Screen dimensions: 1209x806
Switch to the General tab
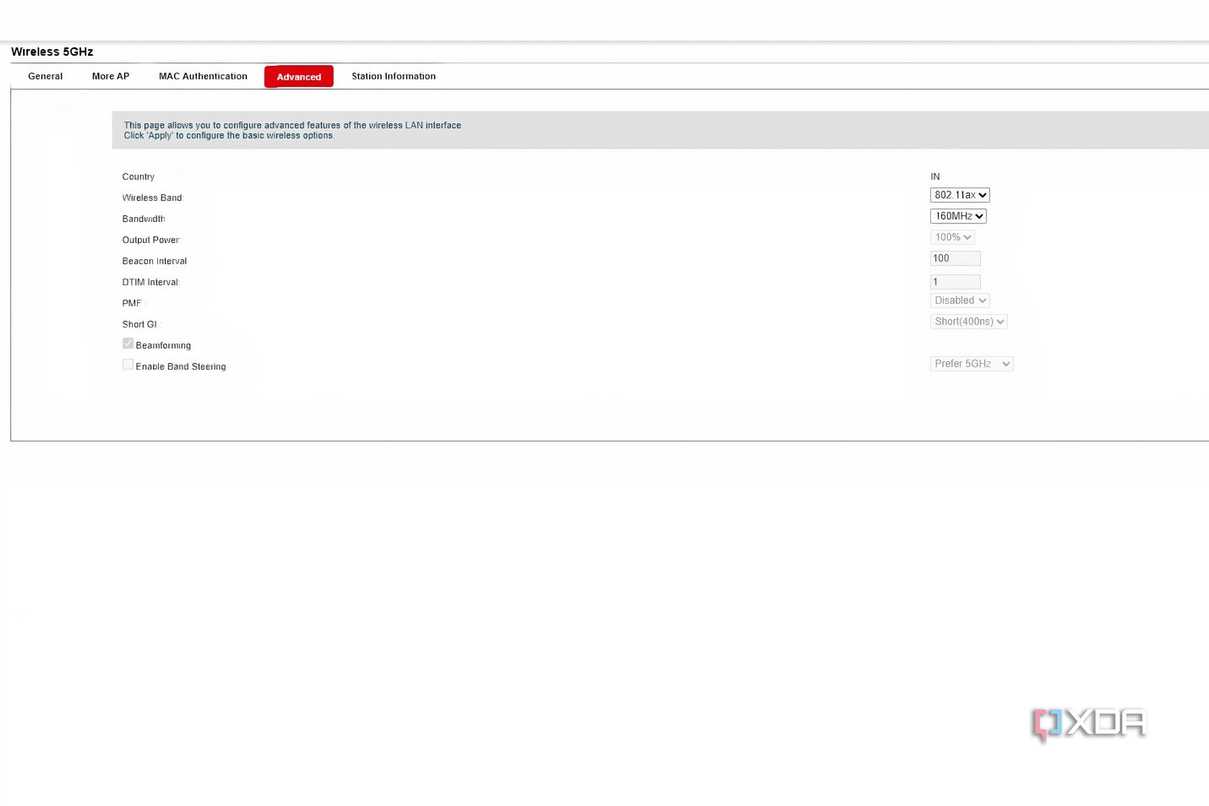click(45, 76)
